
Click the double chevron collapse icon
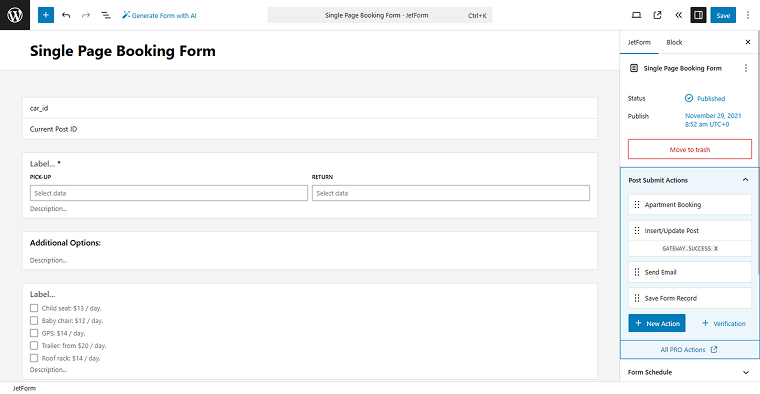tap(679, 15)
